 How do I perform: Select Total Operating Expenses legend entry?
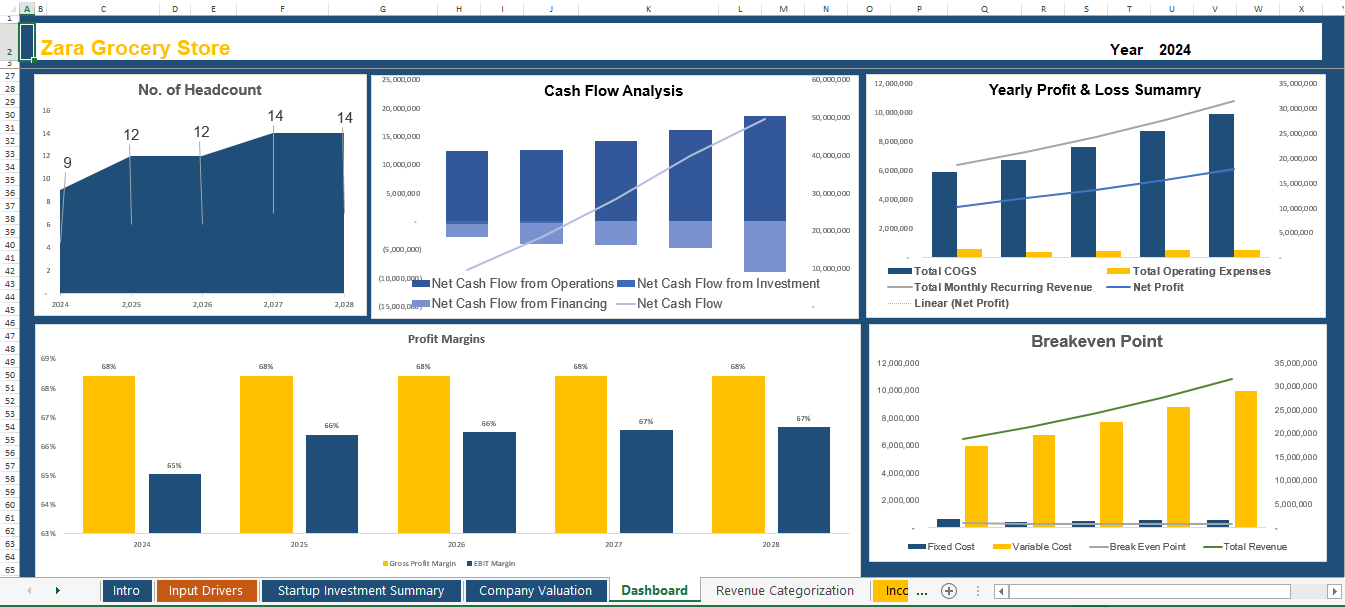[1188, 271]
